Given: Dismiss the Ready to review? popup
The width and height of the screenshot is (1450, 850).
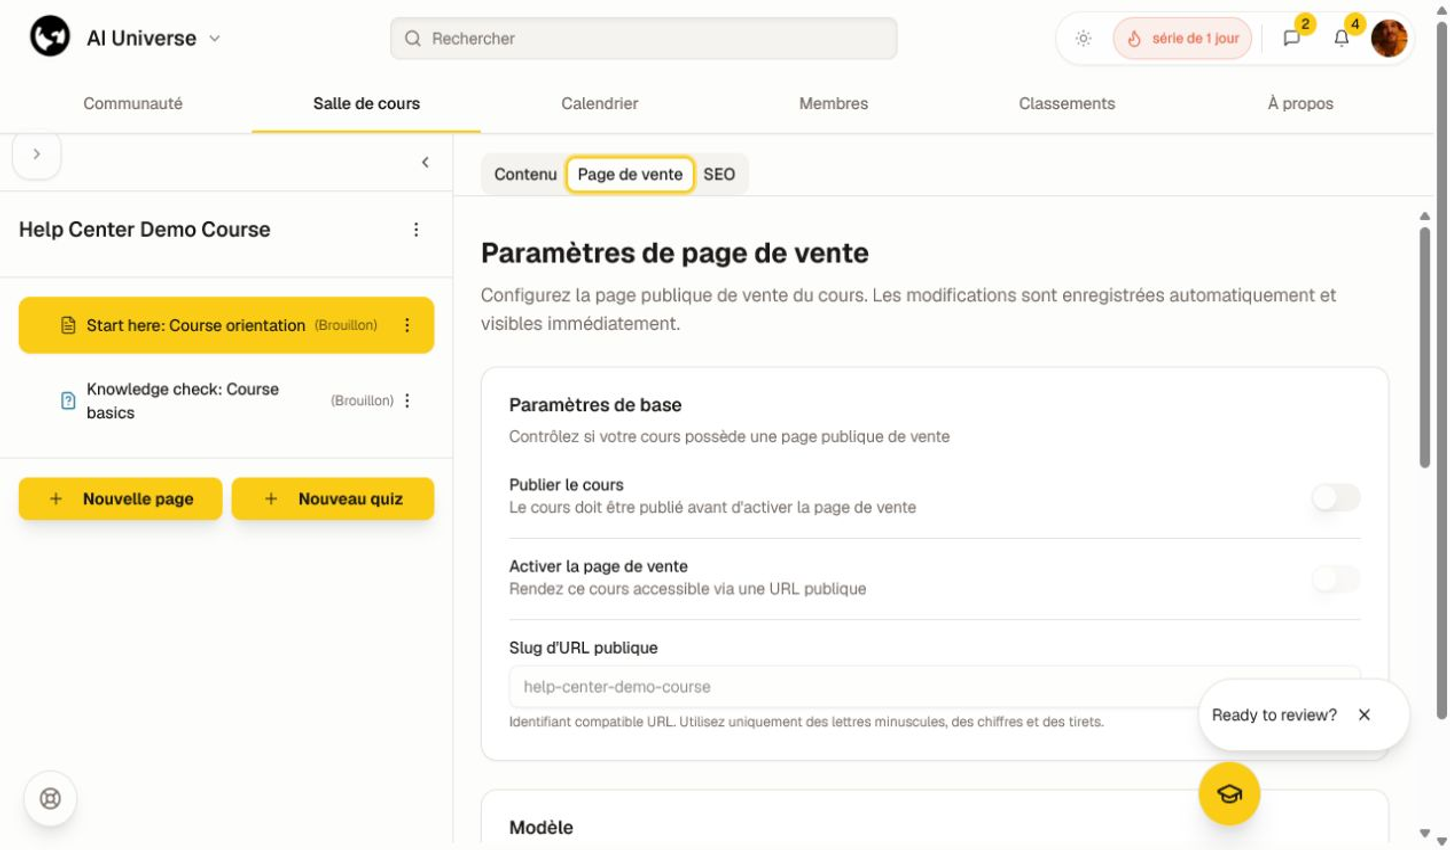Looking at the screenshot, I should pyautogui.click(x=1364, y=715).
